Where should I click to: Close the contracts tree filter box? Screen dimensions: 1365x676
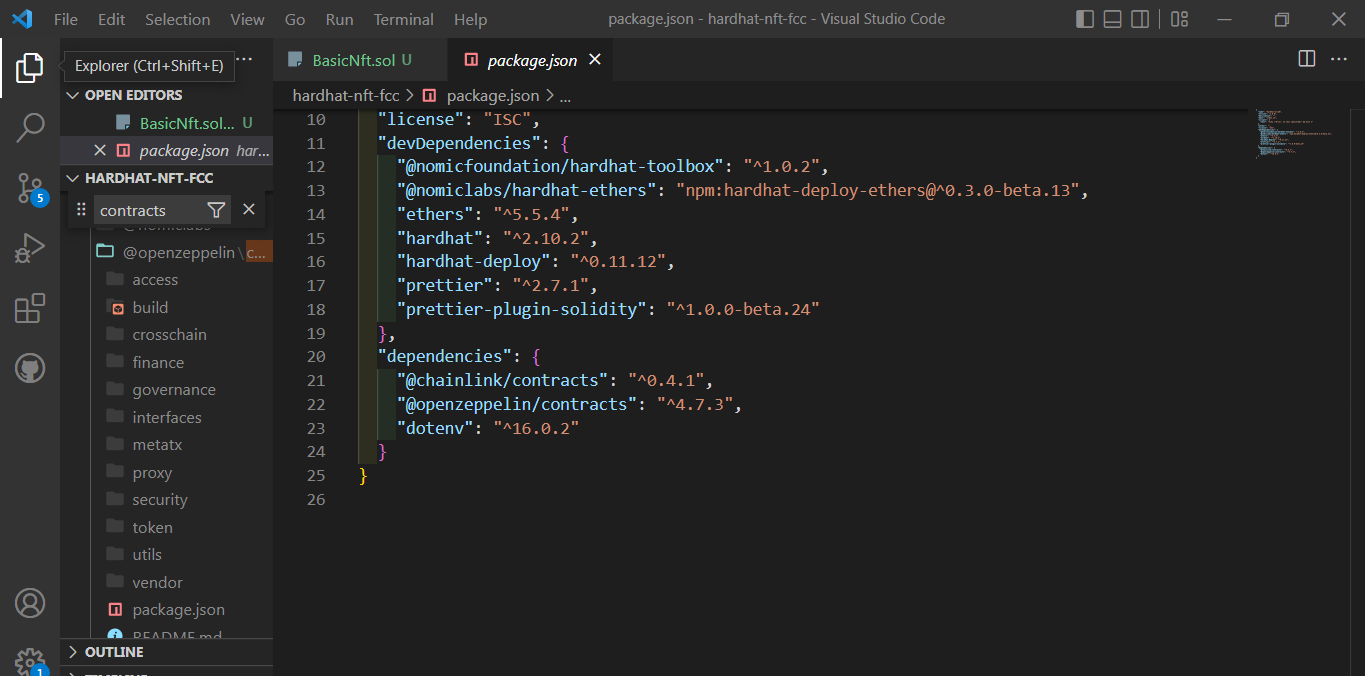pyautogui.click(x=249, y=209)
